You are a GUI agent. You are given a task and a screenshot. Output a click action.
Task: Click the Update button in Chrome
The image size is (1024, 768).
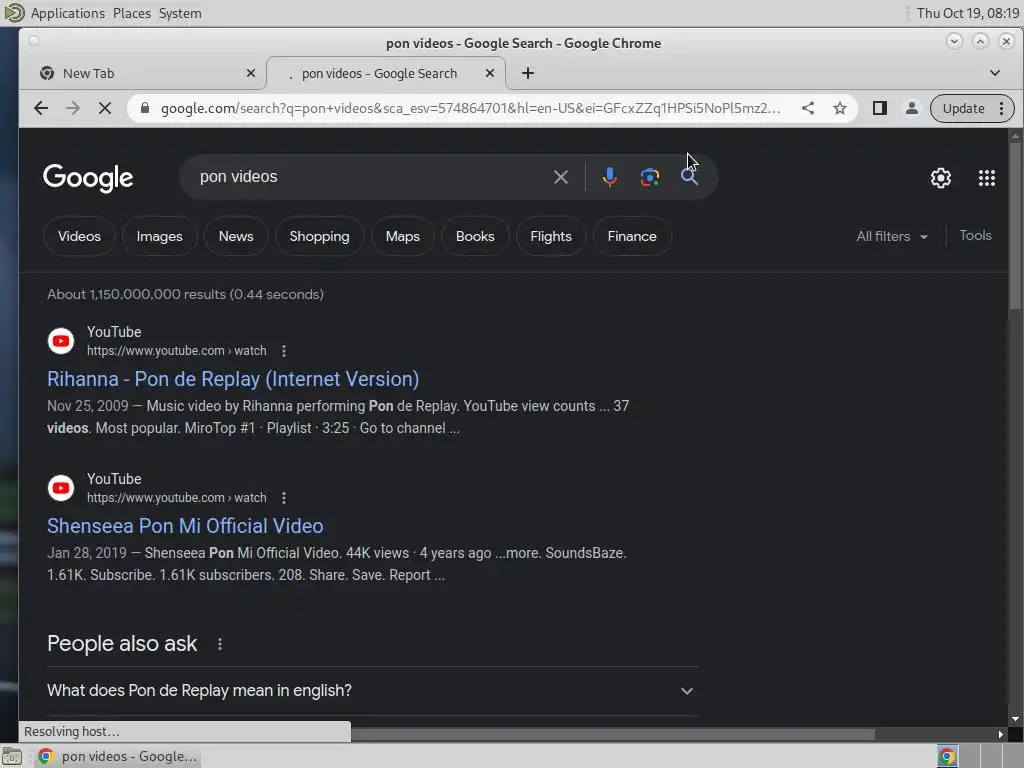click(963, 108)
